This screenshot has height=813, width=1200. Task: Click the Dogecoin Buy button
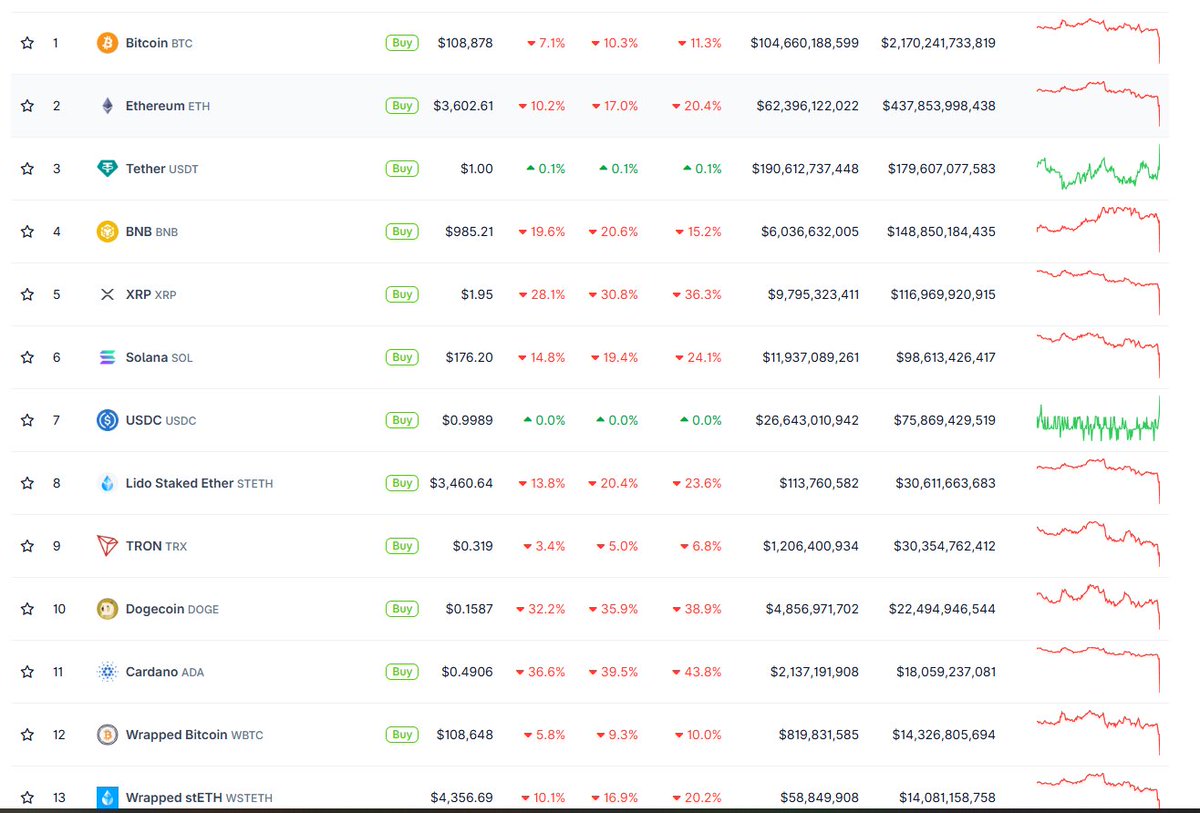tap(402, 609)
